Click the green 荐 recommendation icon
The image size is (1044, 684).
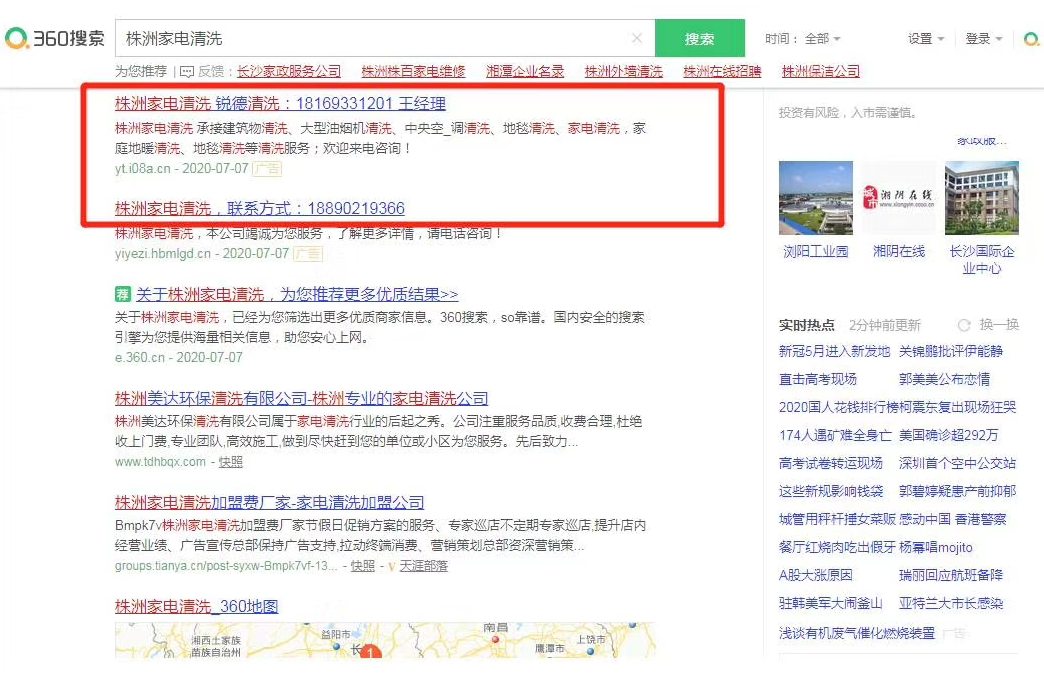click(x=123, y=294)
